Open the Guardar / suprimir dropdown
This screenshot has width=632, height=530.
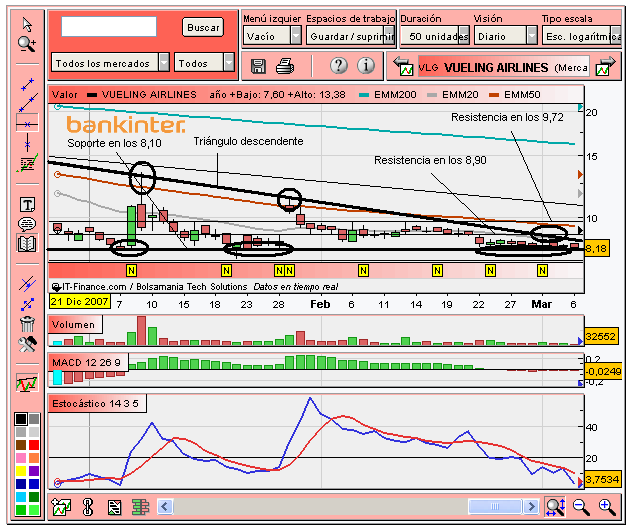[350, 36]
